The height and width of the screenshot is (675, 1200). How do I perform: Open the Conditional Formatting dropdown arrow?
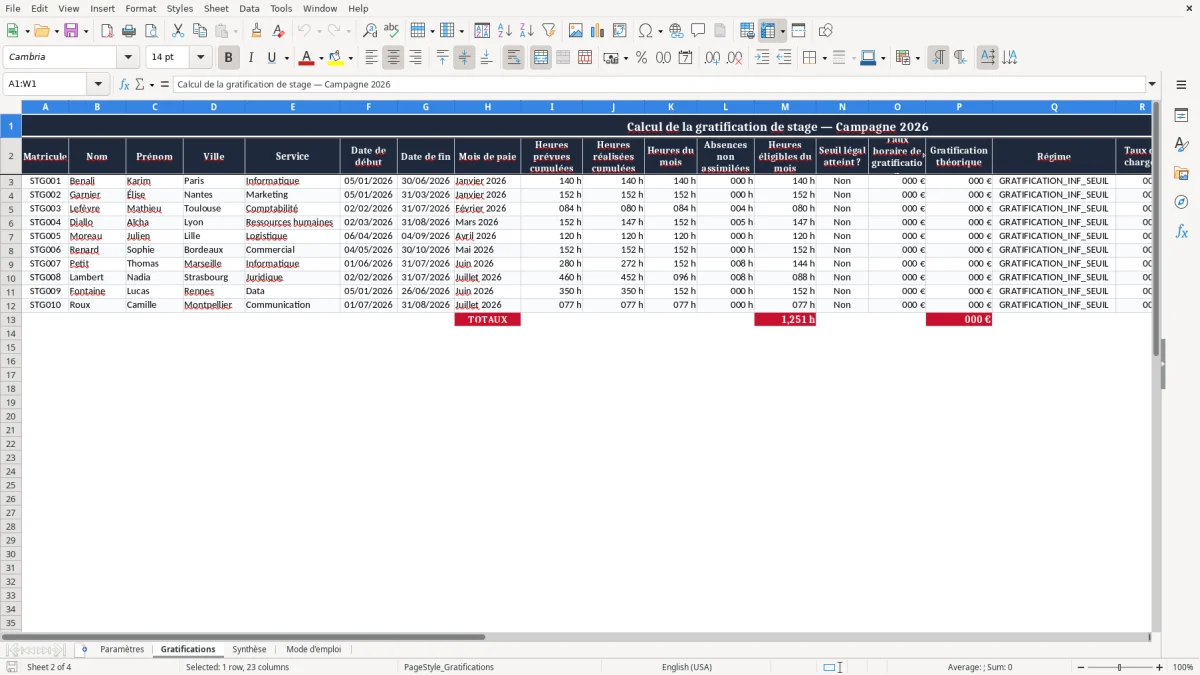917,58
